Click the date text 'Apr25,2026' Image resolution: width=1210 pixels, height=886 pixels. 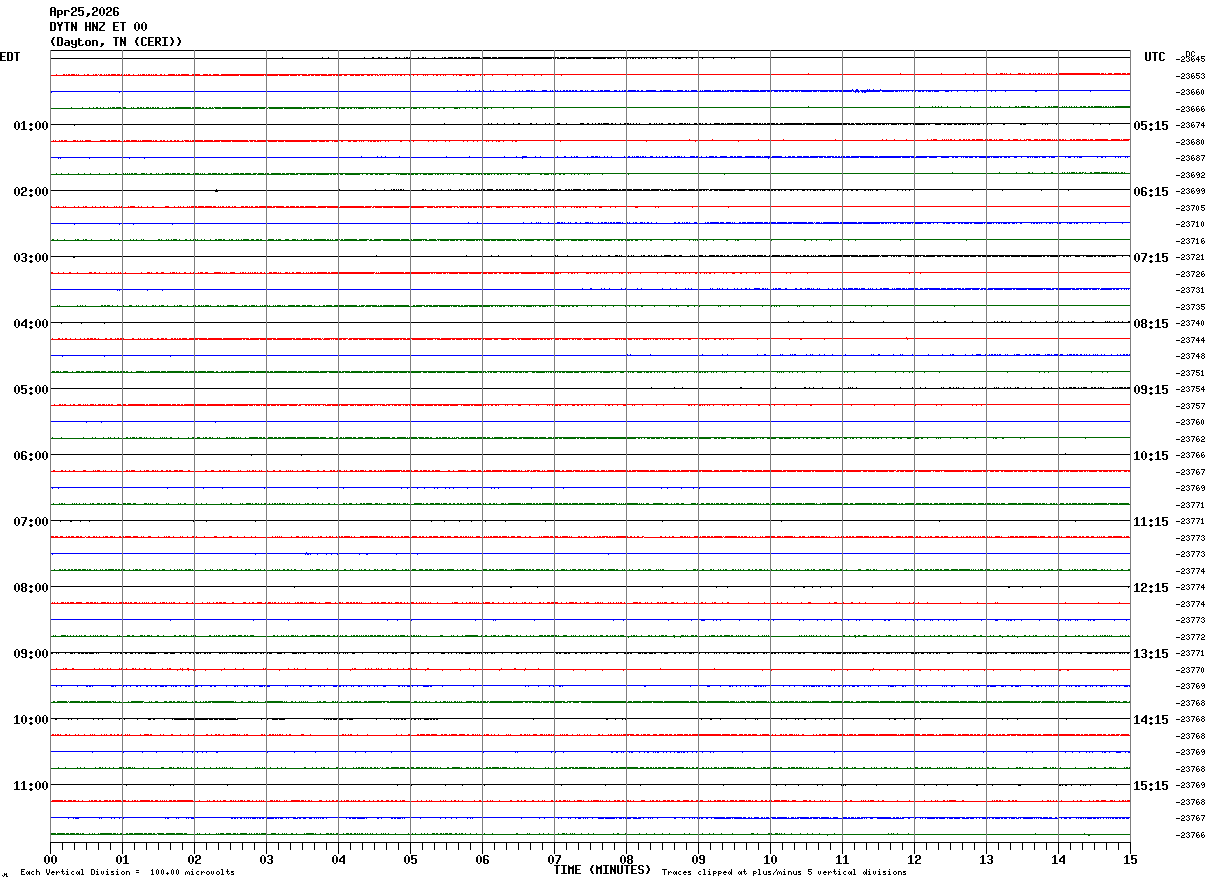point(84,12)
